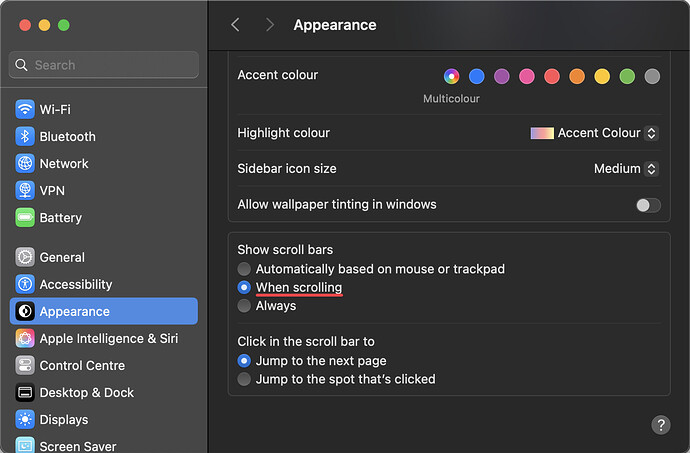Image resolution: width=690 pixels, height=453 pixels.
Task: Open the Displays icon in sidebar
Action: (x=25, y=419)
